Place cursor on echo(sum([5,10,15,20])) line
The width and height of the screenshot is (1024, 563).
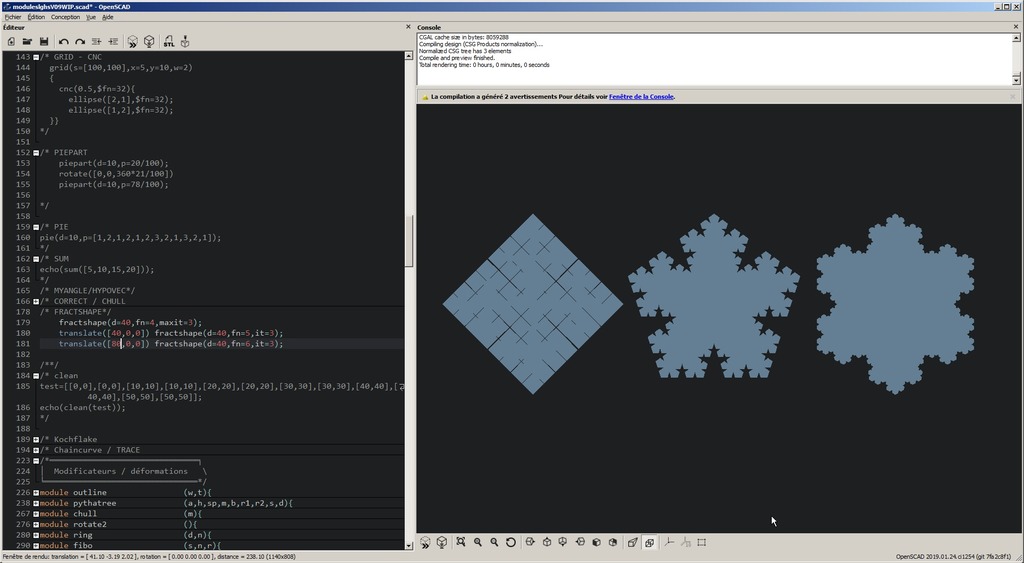pos(97,269)
